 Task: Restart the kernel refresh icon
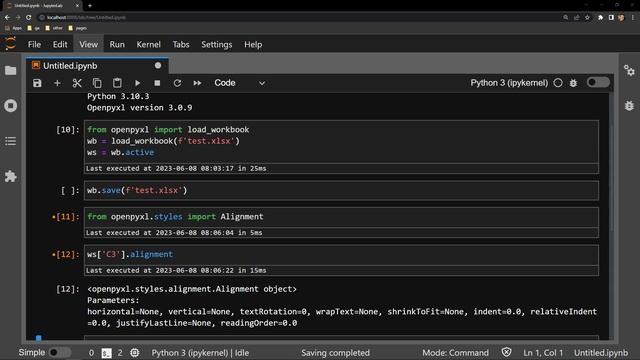[x=177, y=83]
